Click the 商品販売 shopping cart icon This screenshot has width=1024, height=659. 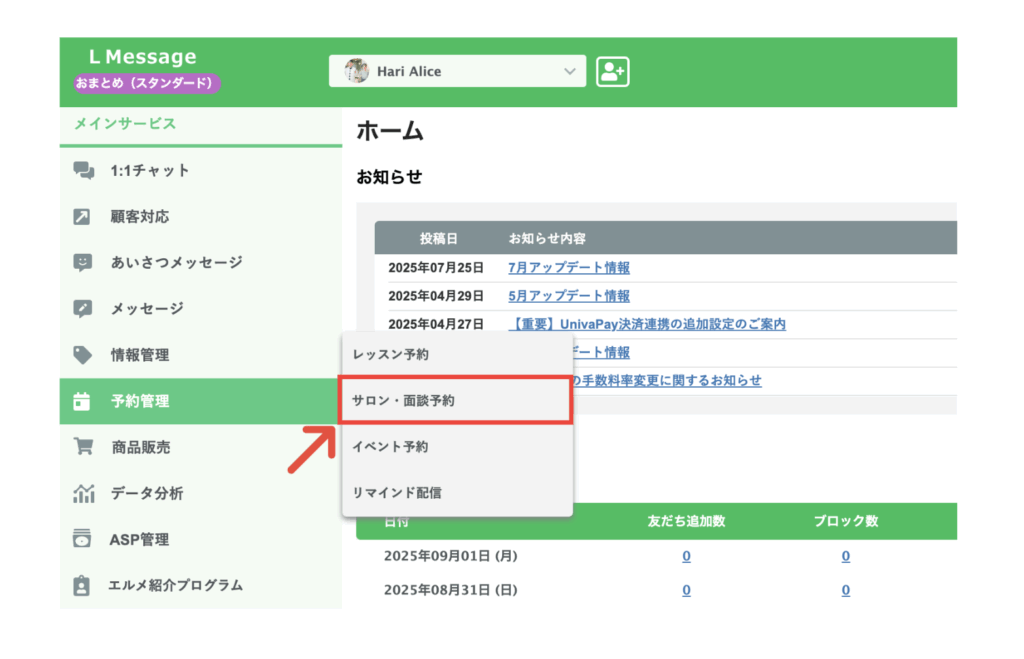pos(83,447)
